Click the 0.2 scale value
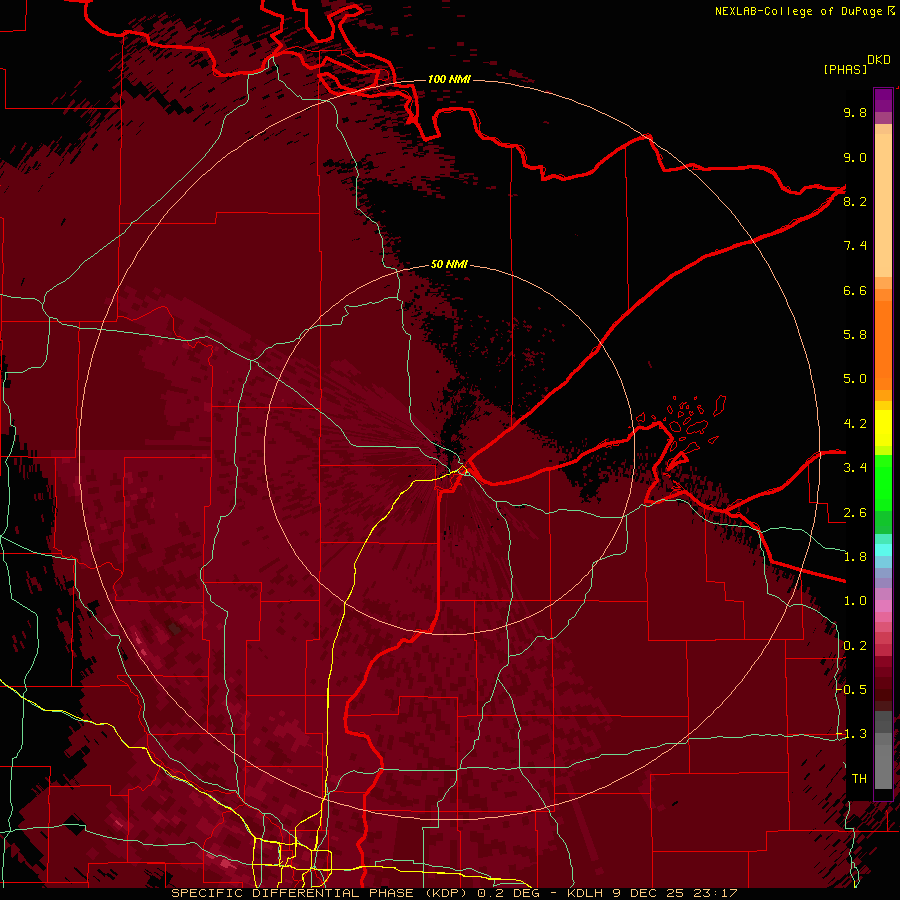Viewport: 900px width, 900px height. click(x=855, y=646)
